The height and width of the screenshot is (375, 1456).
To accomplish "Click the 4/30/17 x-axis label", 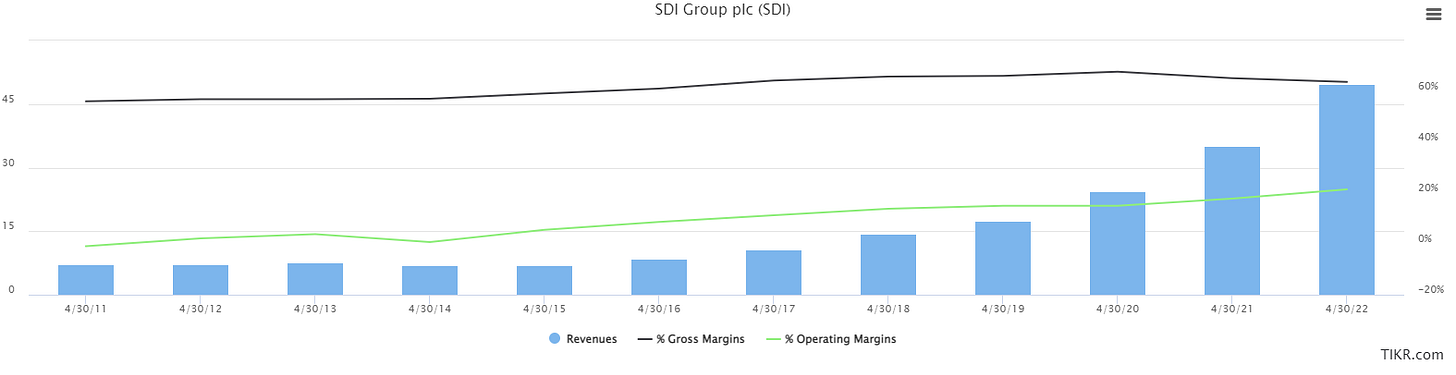I will pyautogui.click(x=774, y=309).
